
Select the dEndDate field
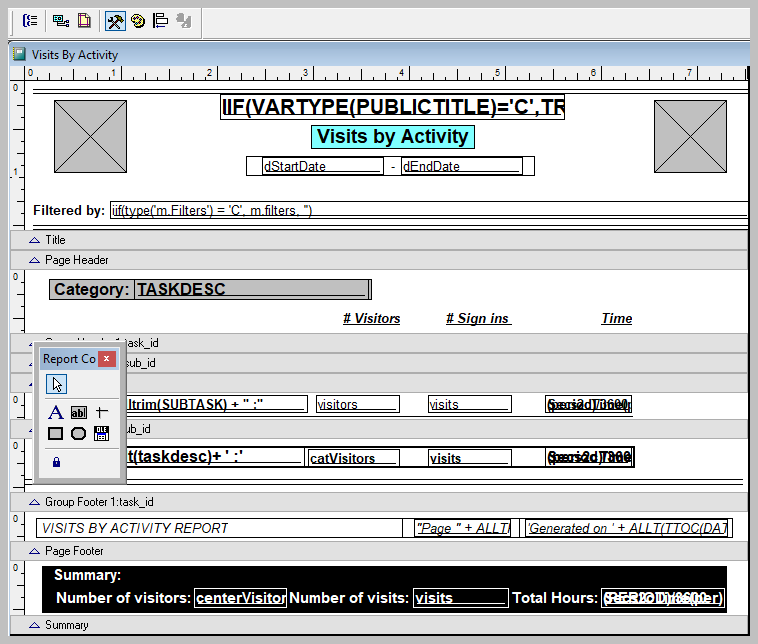pyautogui.click(x=462, y=166)
